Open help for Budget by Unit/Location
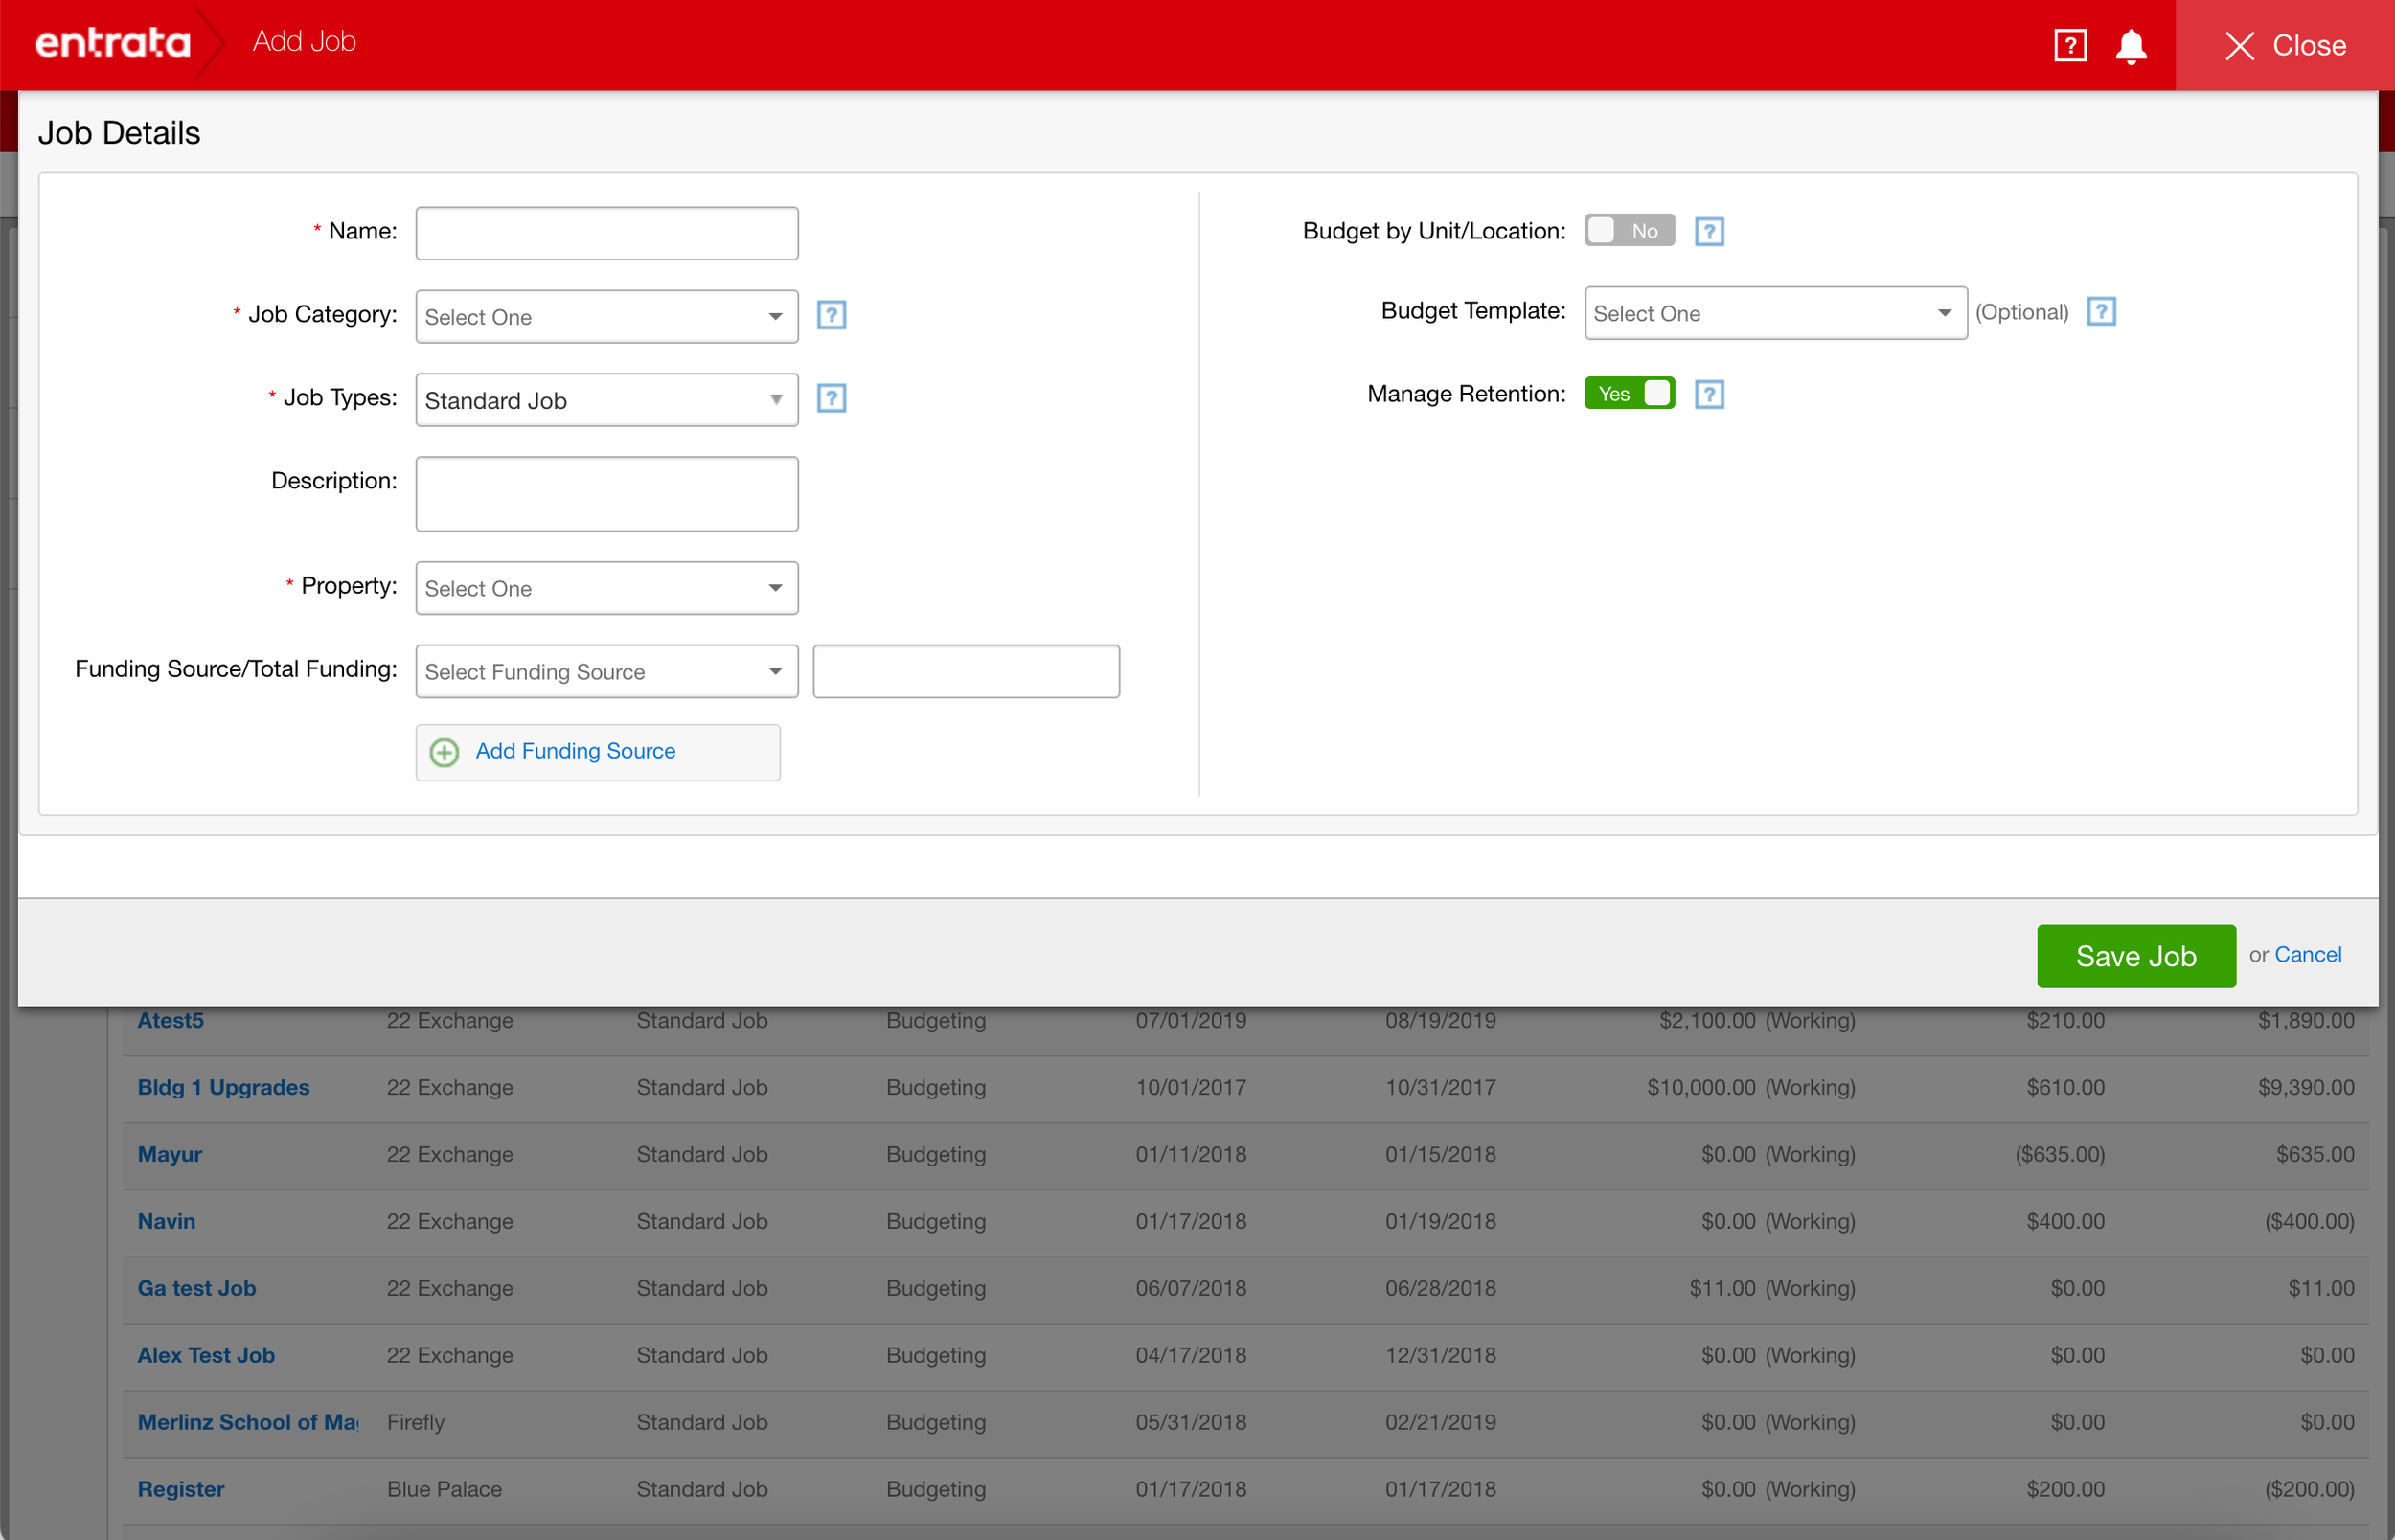This screenshot has height=1540, width=2395. 1708,232
